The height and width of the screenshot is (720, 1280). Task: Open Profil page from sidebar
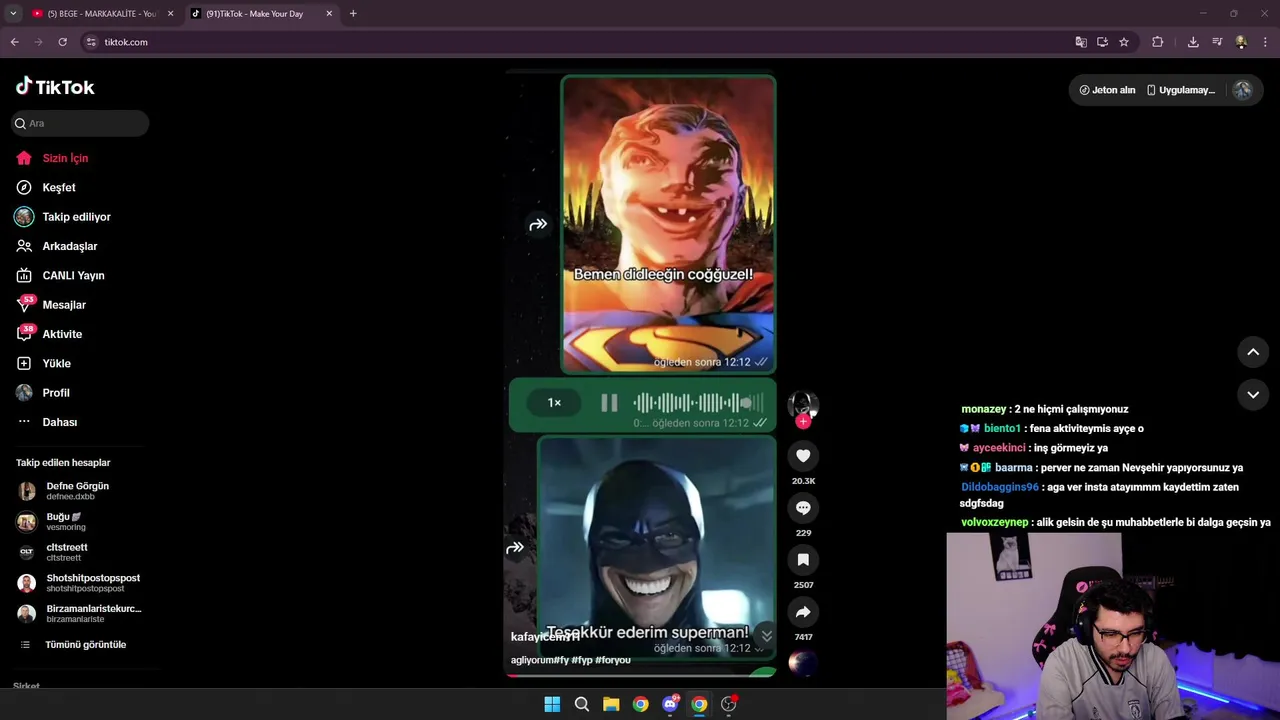(x=56, y=393)
